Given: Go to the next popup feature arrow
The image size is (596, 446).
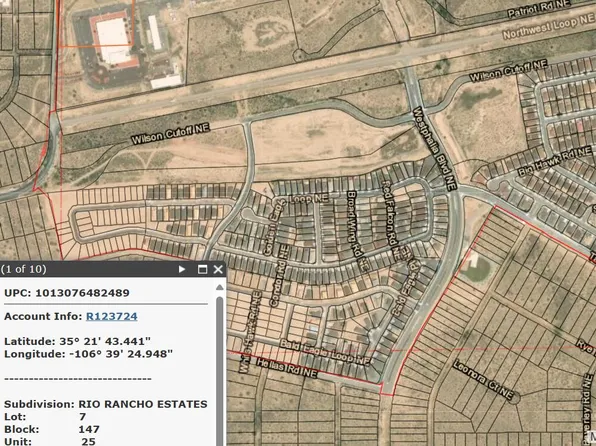Looking at the screenshot, I should pyautogui.click(x=182, y=269).
